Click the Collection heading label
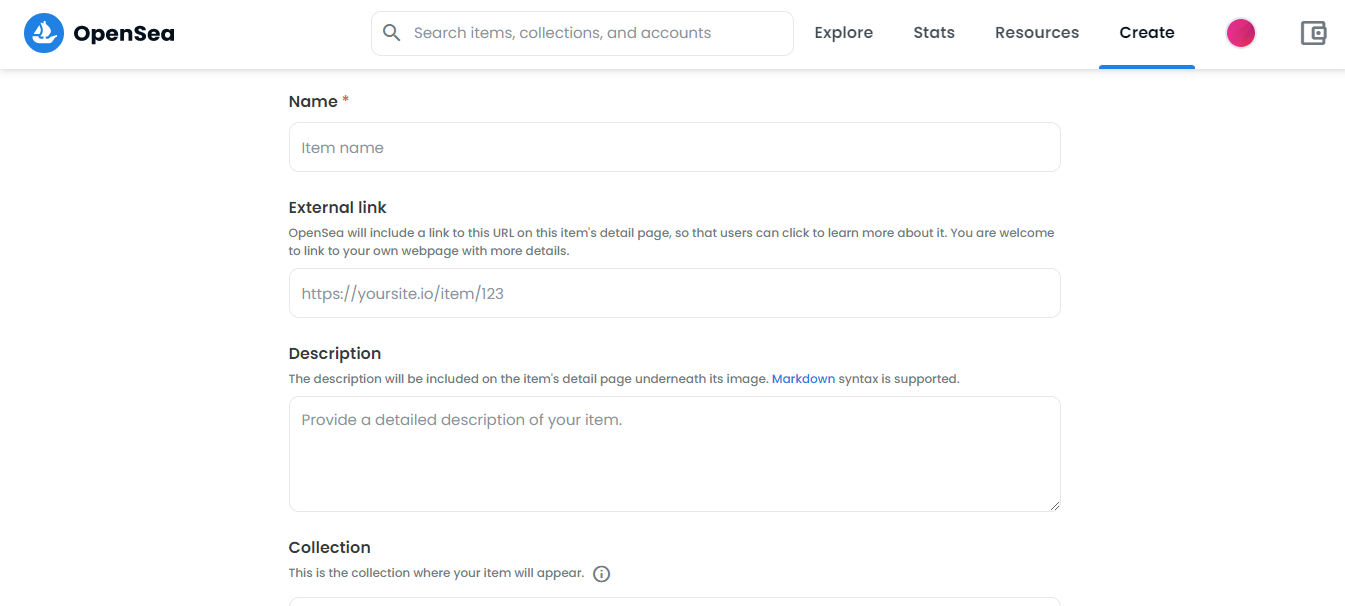The width and height of the screenshot is (1345, 606). (329, 548)
